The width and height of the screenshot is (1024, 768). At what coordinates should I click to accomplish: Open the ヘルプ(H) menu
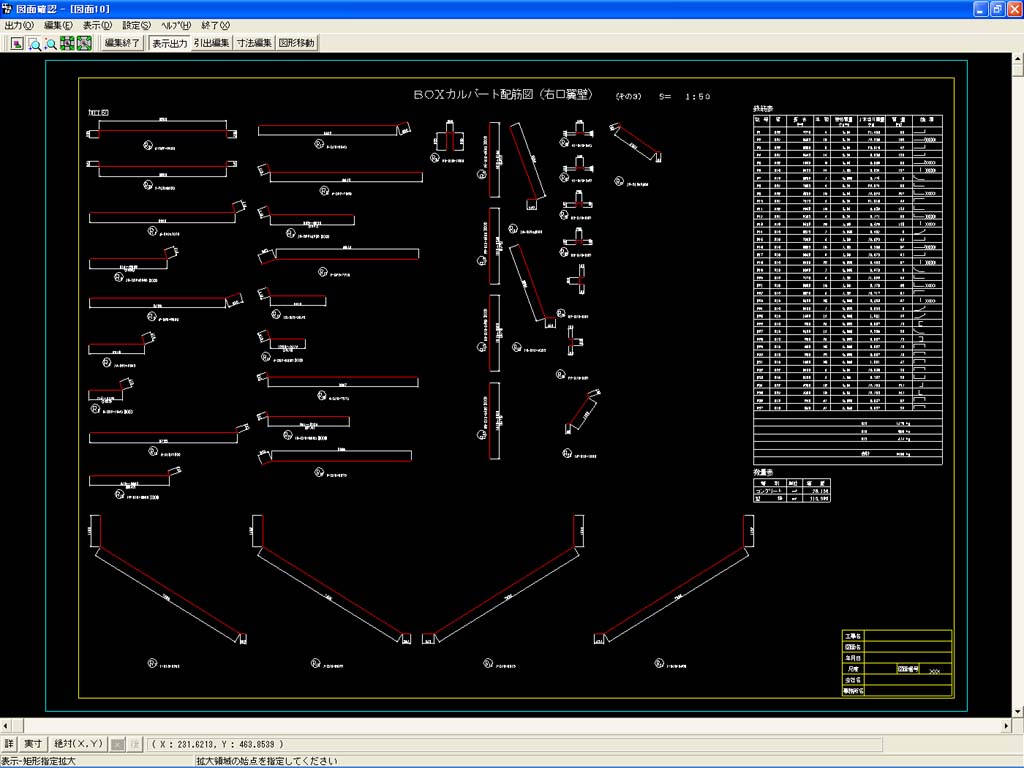click(176, 25)
